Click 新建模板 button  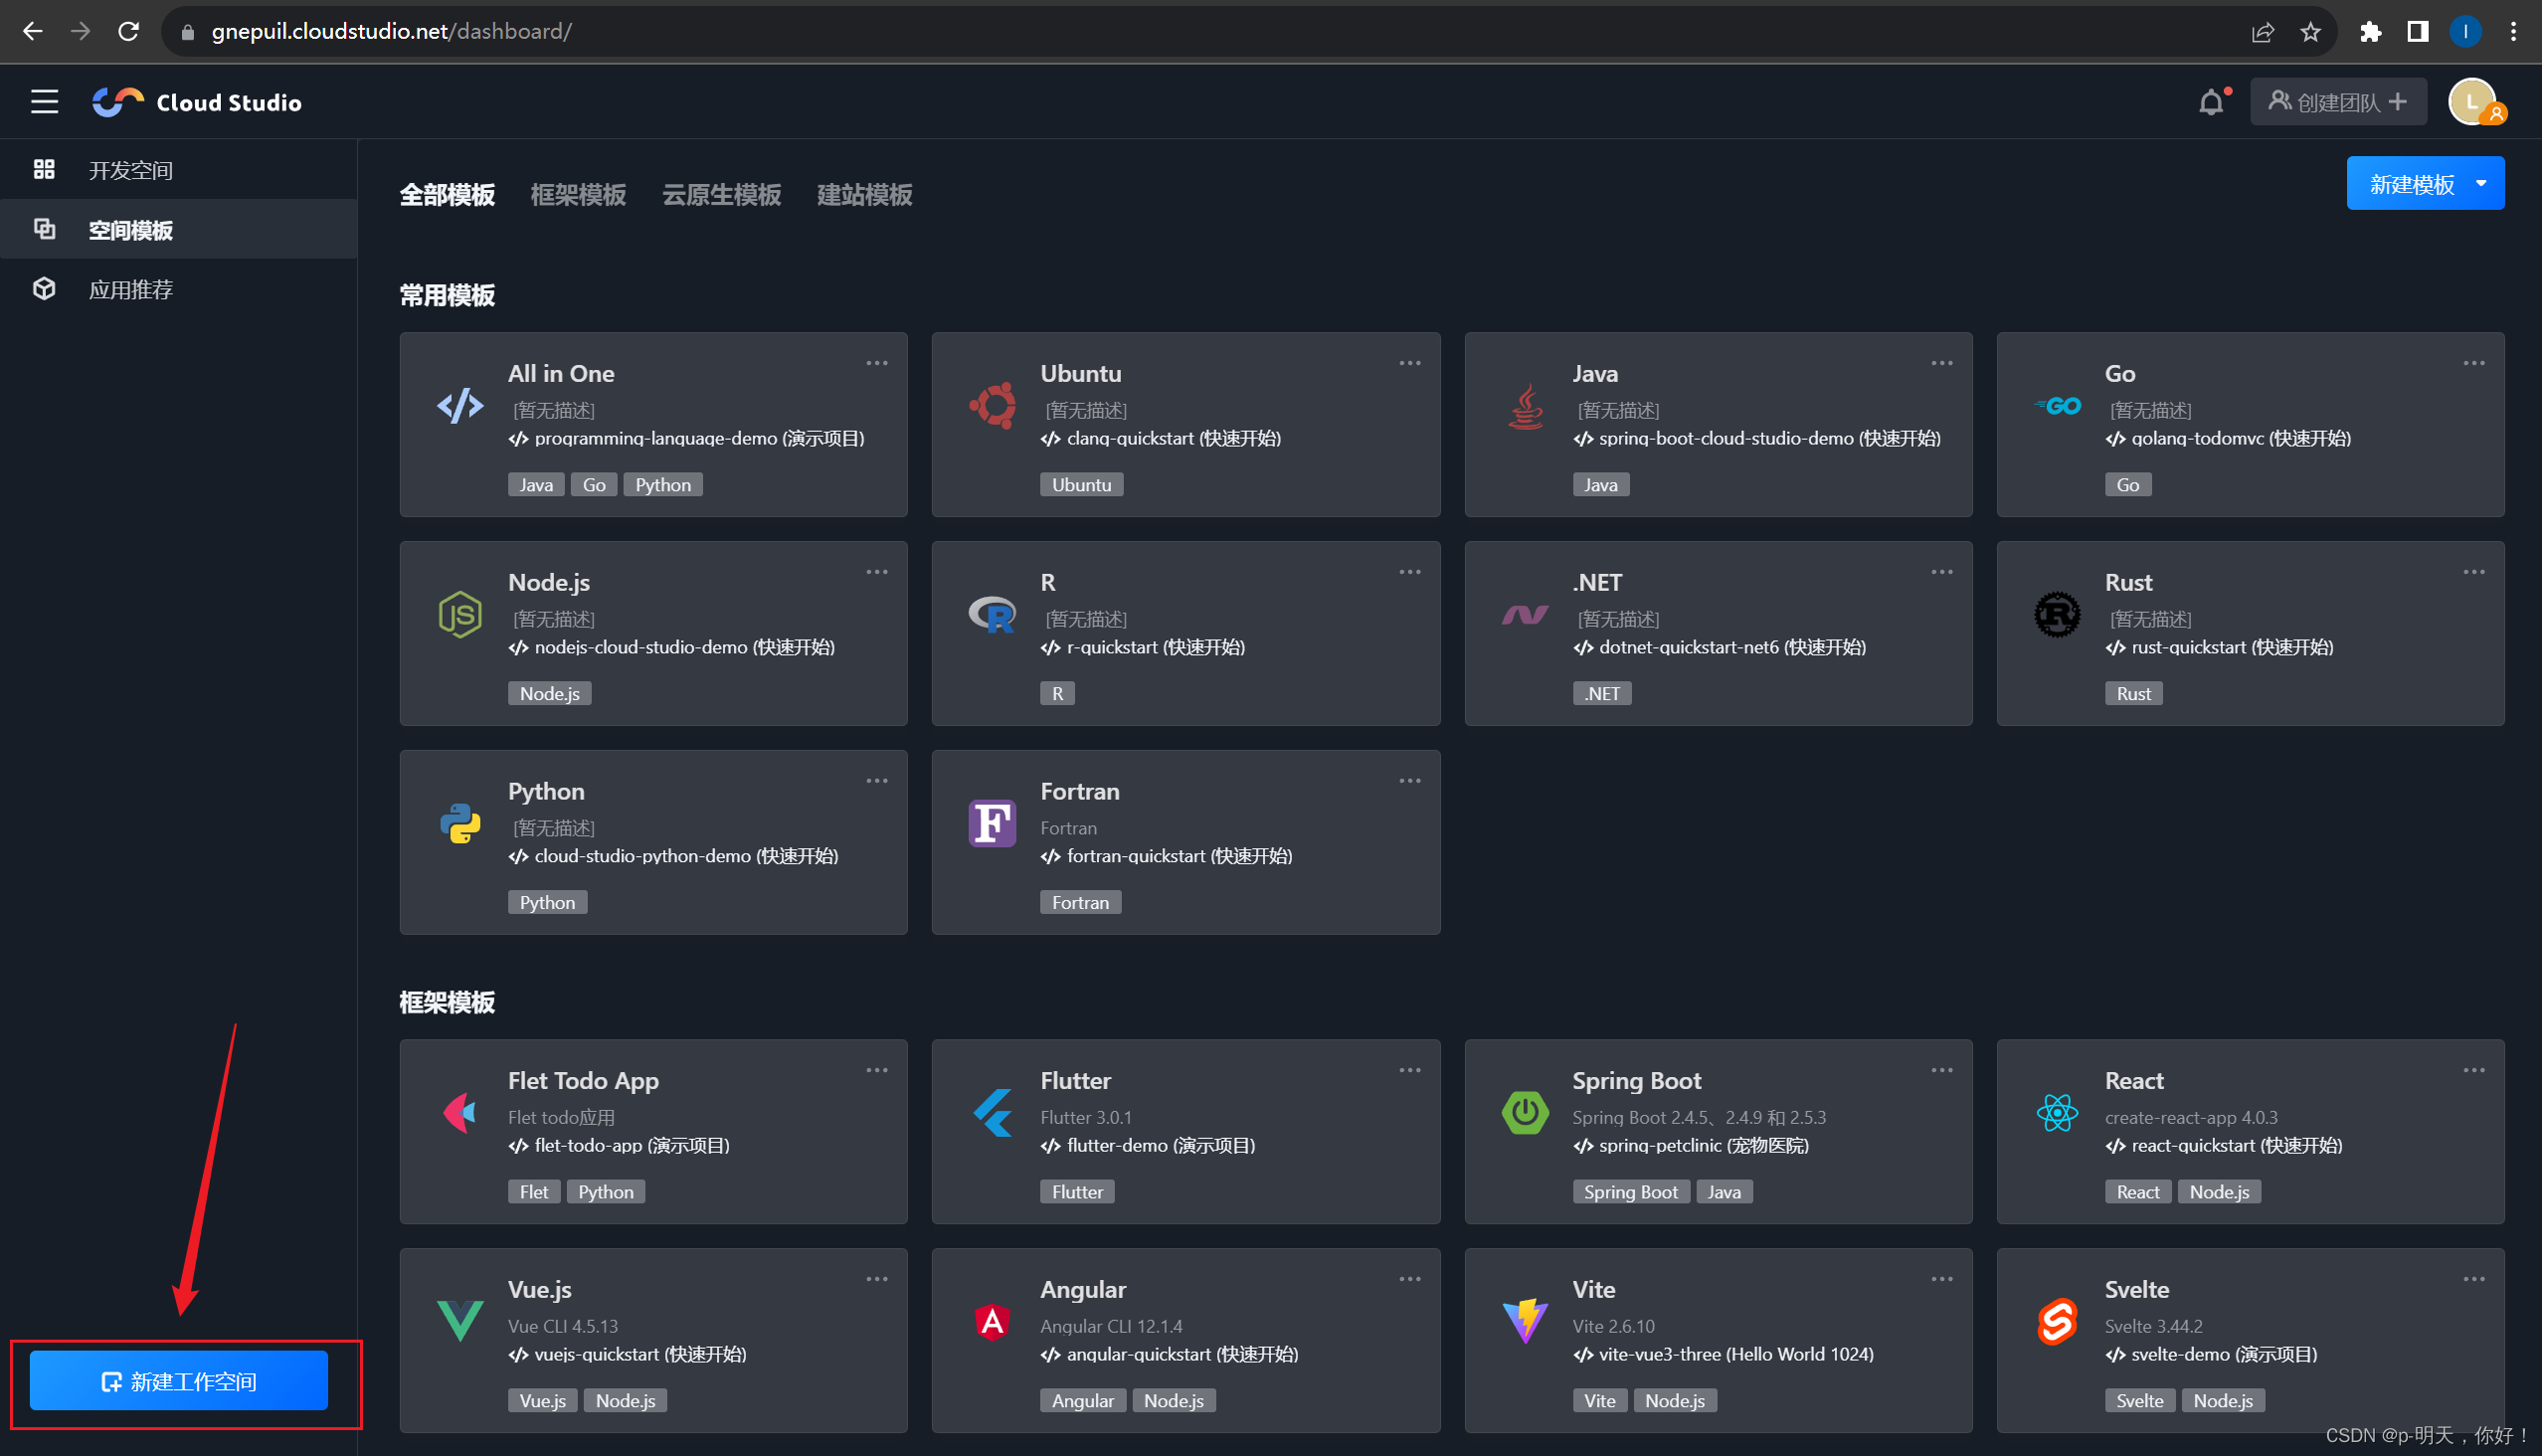tap(2415, 182)
